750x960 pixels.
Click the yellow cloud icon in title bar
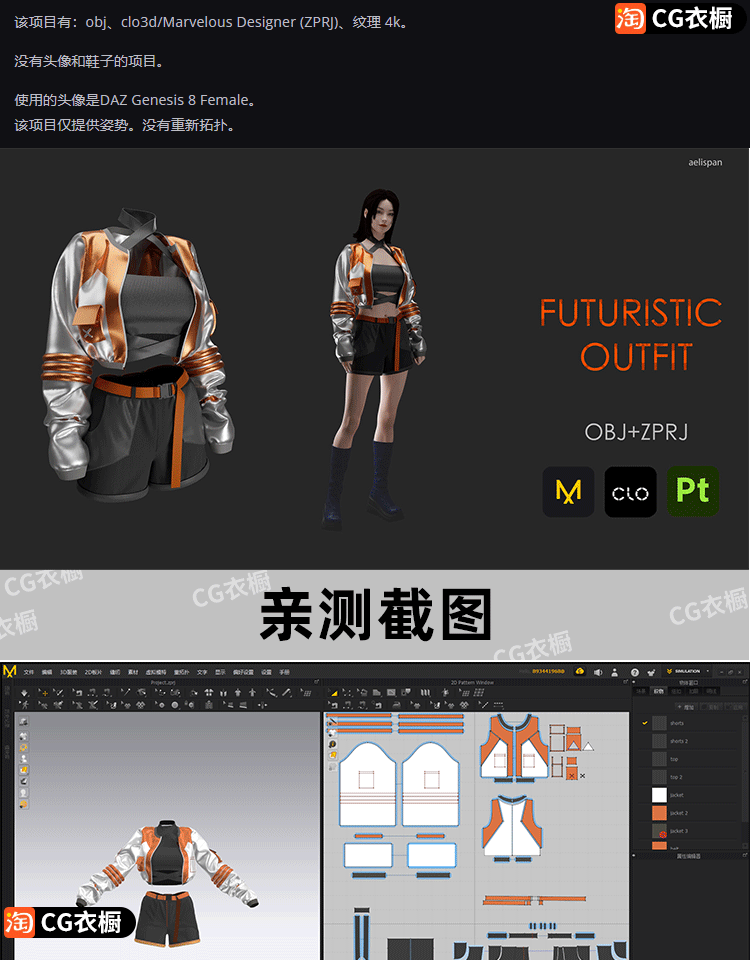pyautogui.click(x=580, y=671)
